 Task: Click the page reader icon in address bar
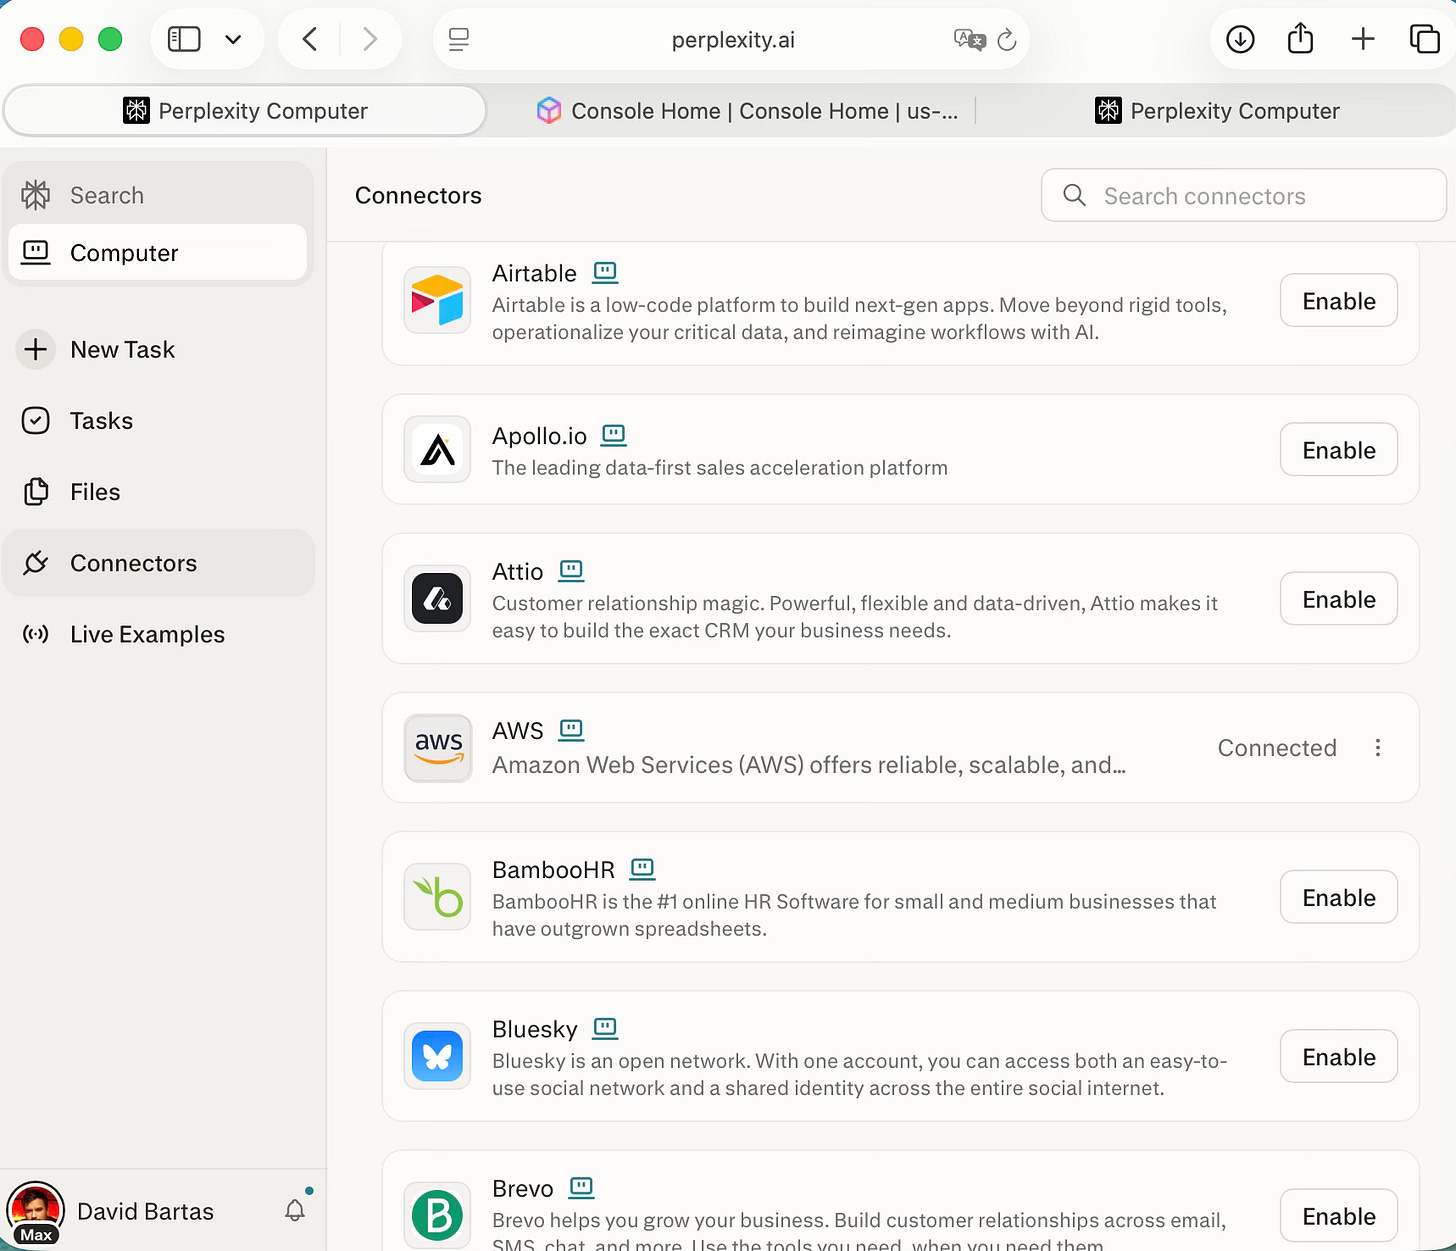click(x=459, y=40)
